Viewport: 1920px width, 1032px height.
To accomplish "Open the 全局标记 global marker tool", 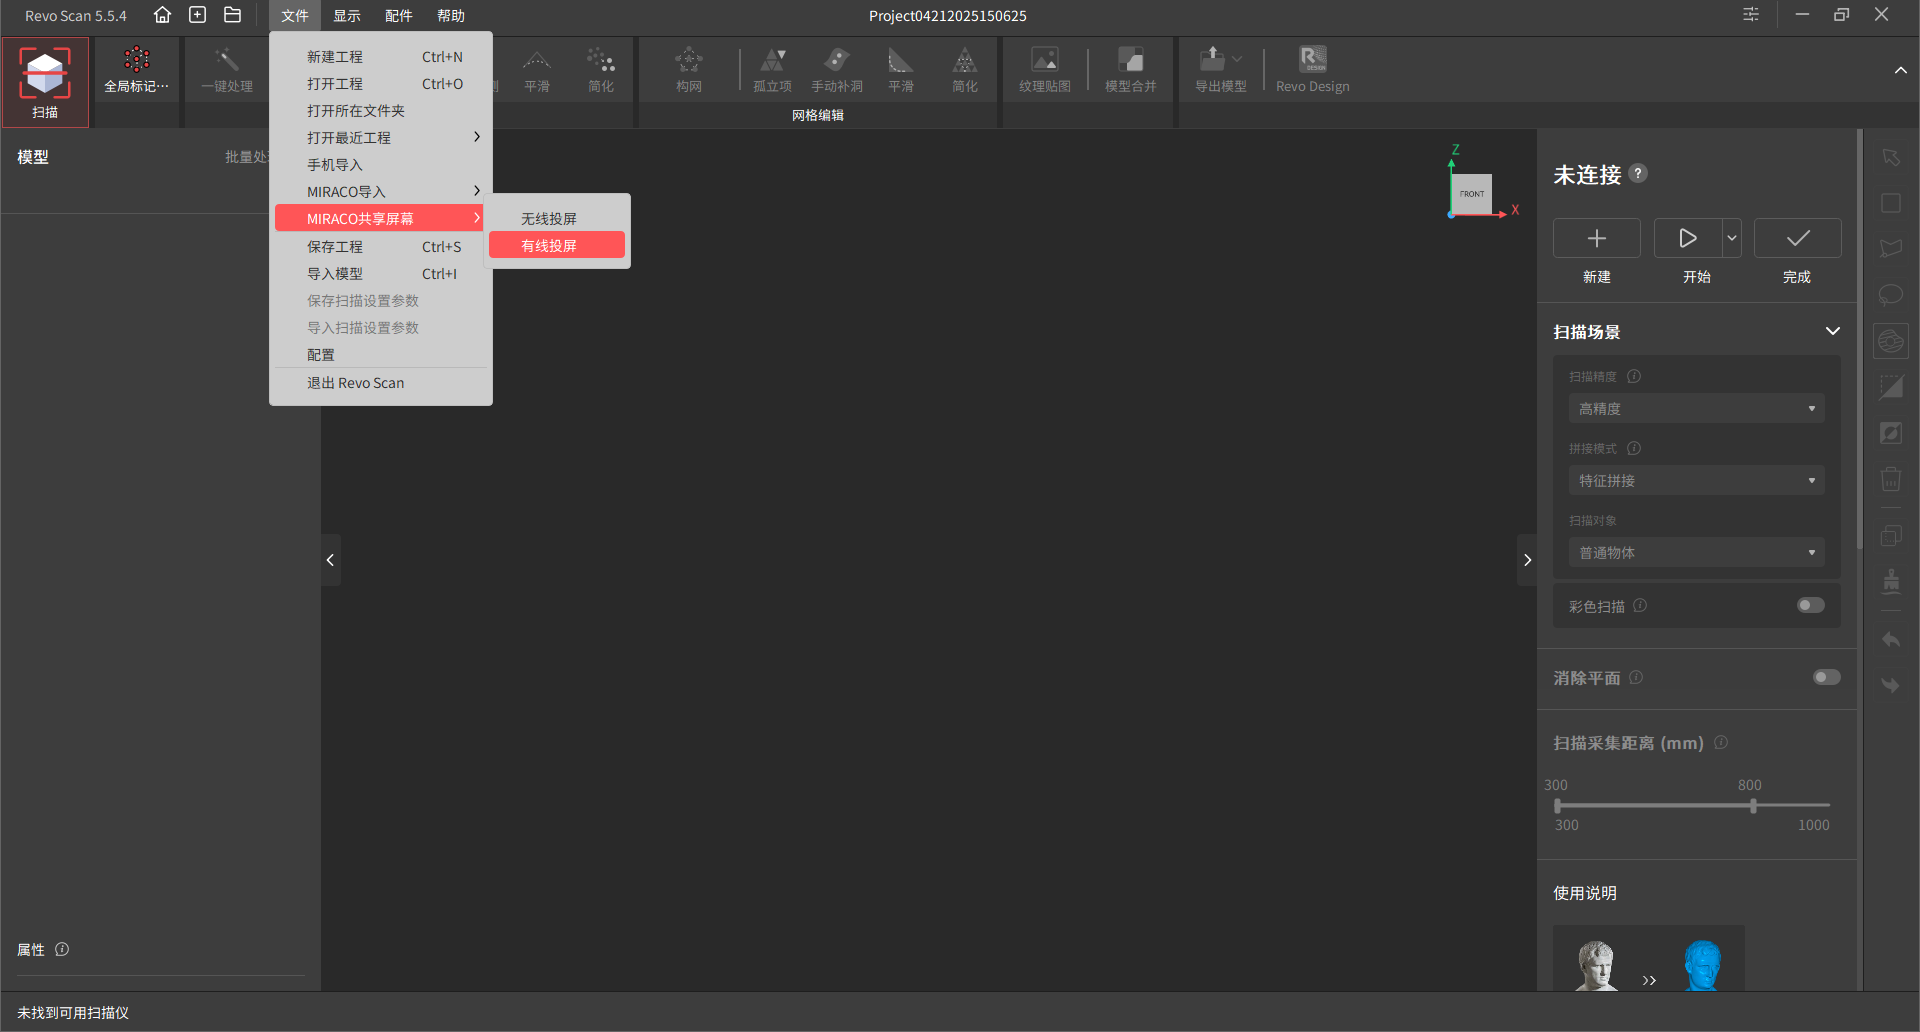I will point(137,70).
